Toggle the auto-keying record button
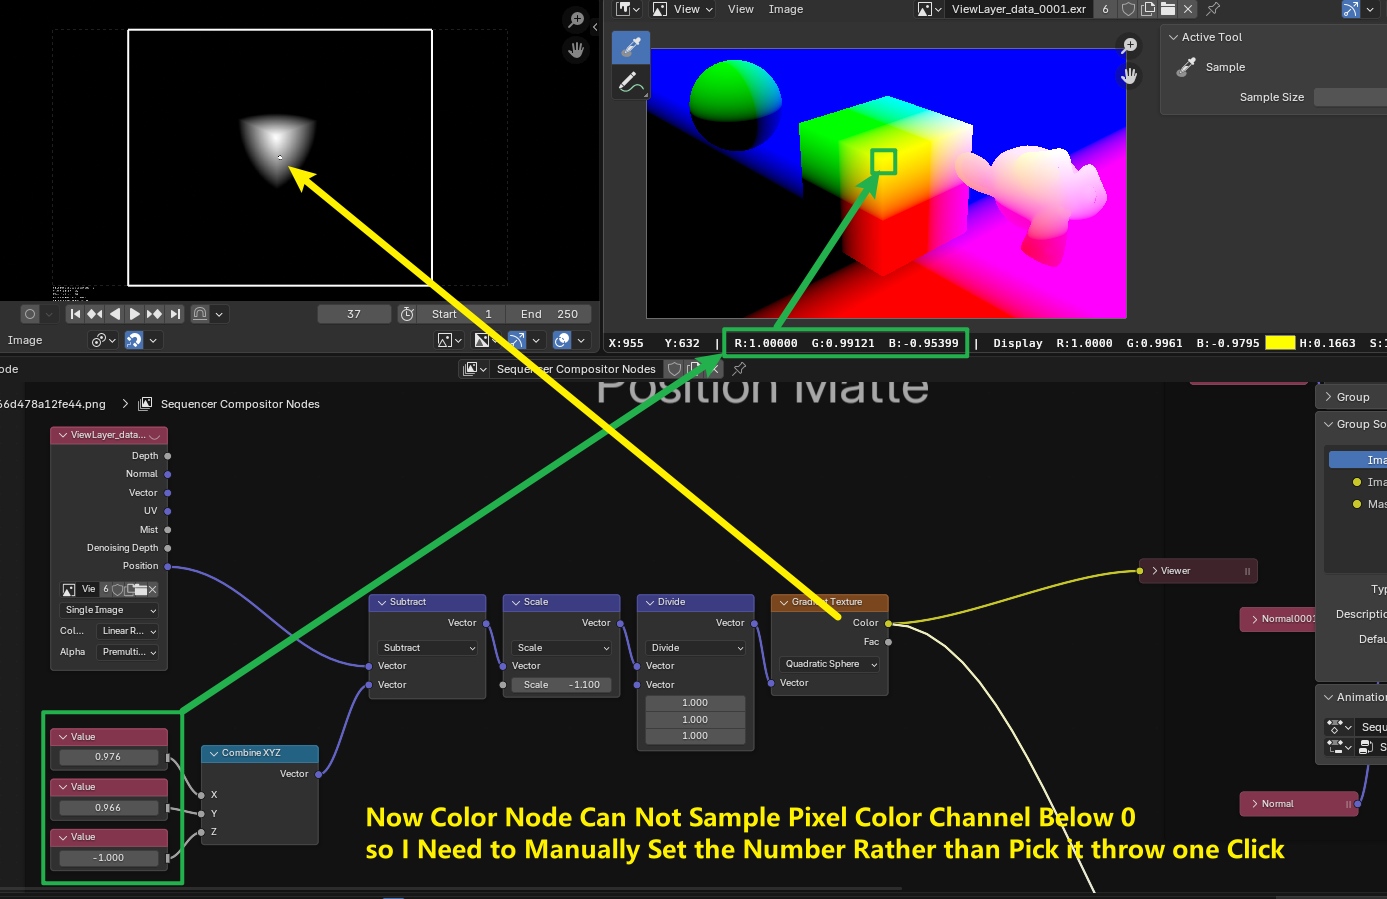The width and height of the screenshot is (1387, 899). [x=30, y=314]
